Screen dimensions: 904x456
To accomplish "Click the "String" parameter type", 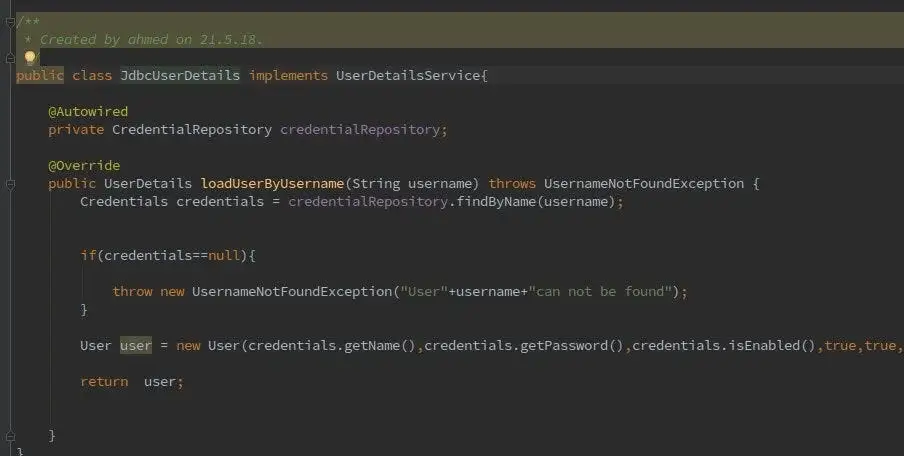I will (x=376, y=184).
